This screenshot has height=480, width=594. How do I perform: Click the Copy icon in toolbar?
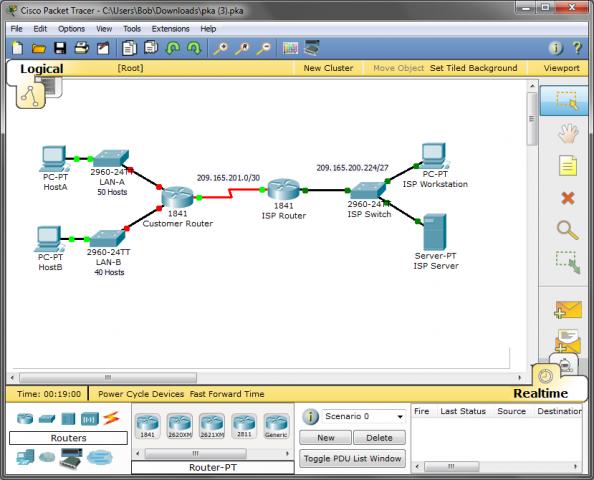pyautogui.click(x=129, y=48)
